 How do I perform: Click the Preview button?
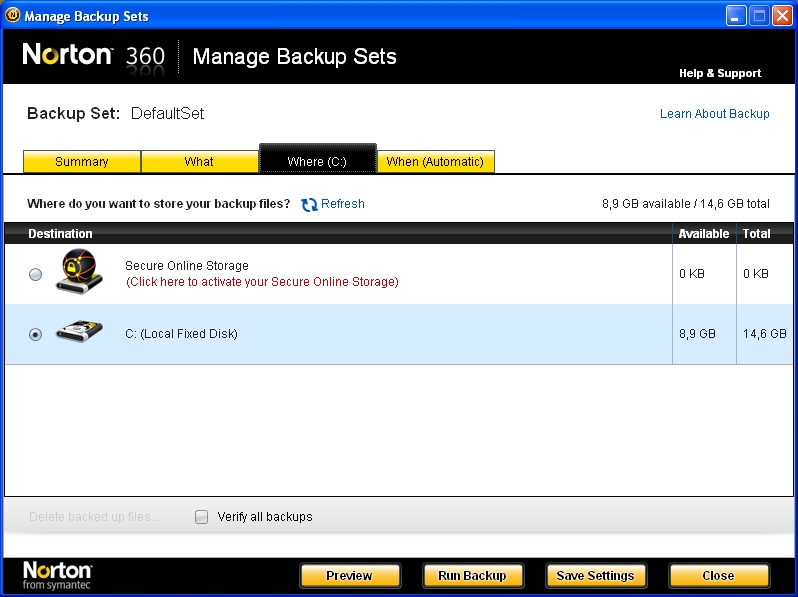tap(350, 576)
